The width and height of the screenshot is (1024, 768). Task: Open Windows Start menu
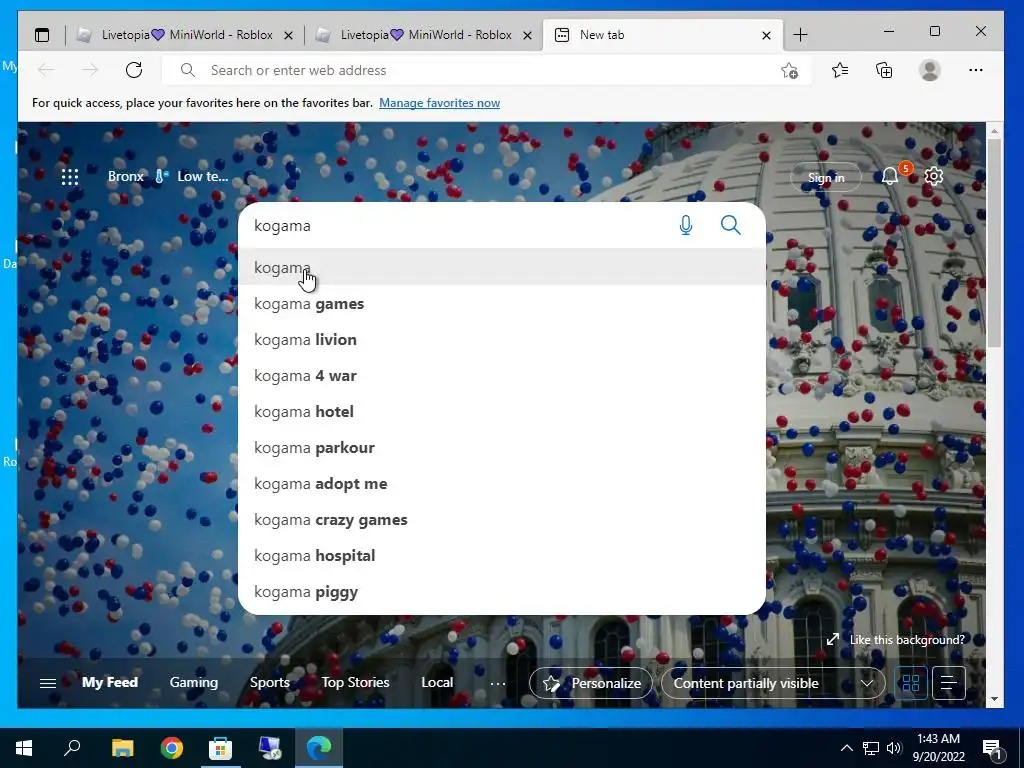click(x=24, y=748)
